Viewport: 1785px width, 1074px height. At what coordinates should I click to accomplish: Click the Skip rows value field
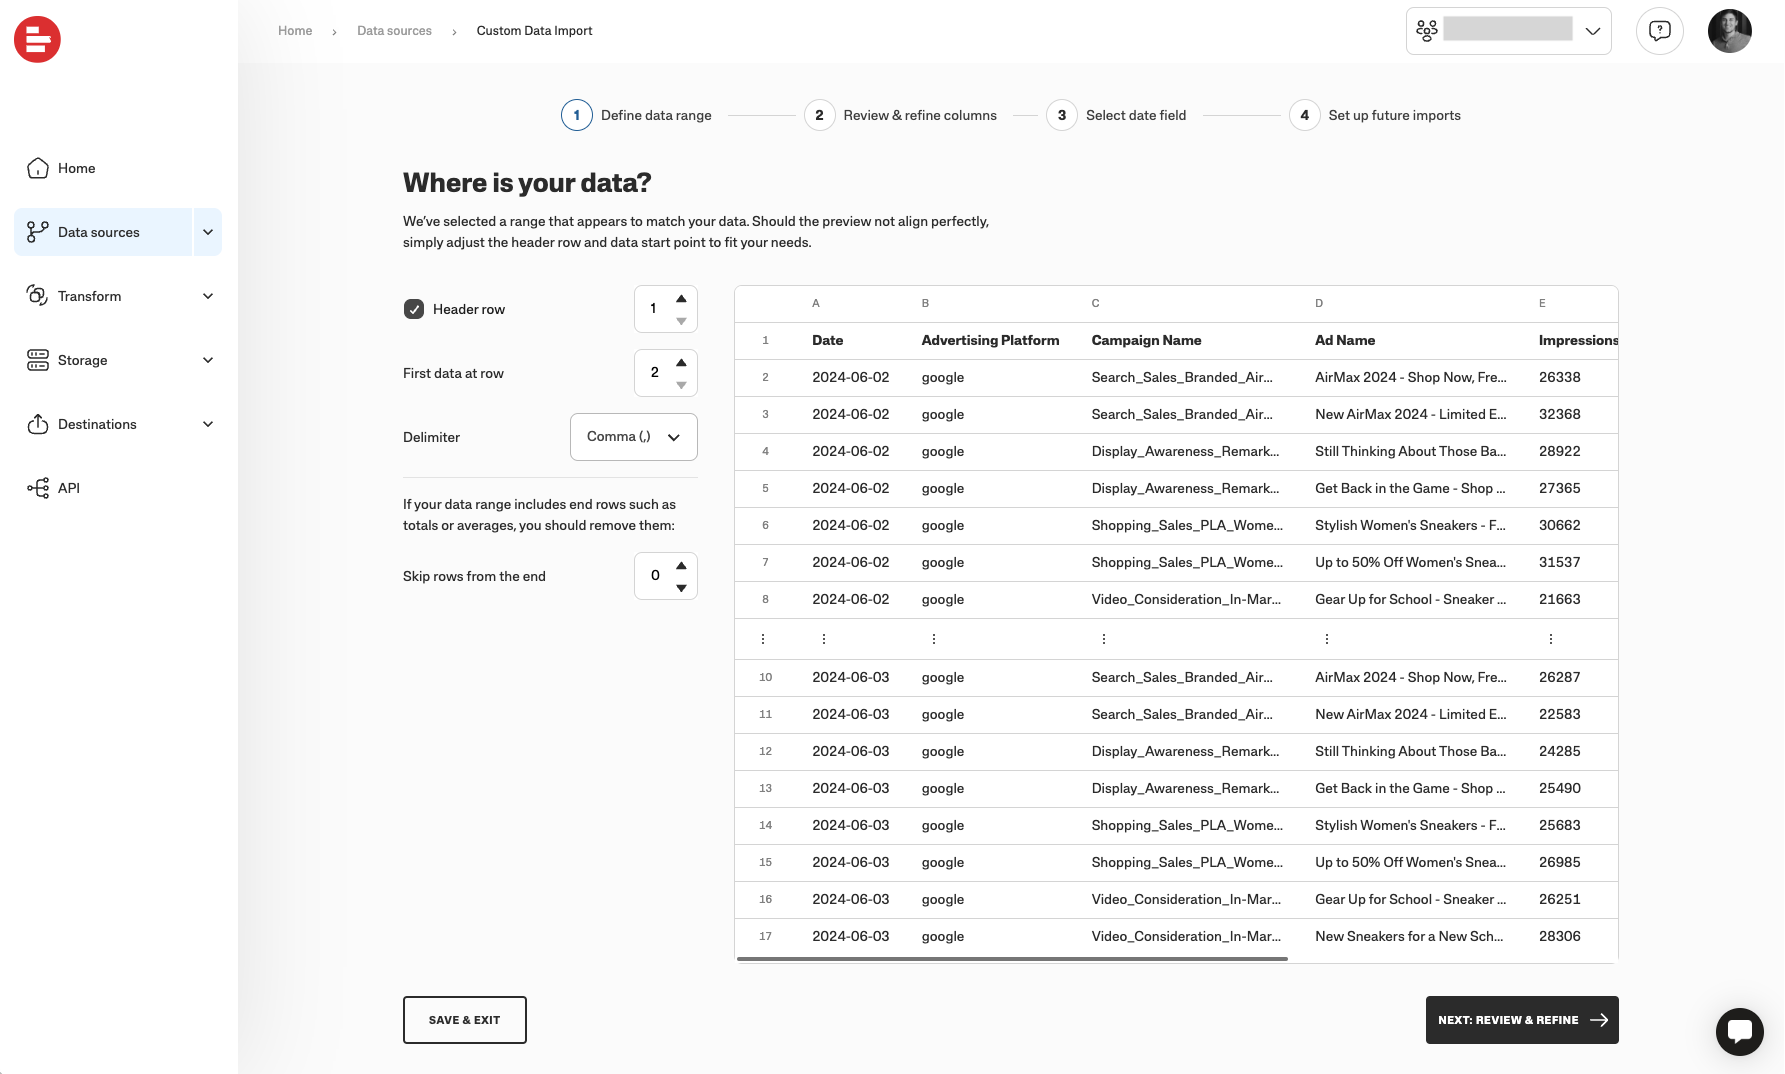[654, 576]
